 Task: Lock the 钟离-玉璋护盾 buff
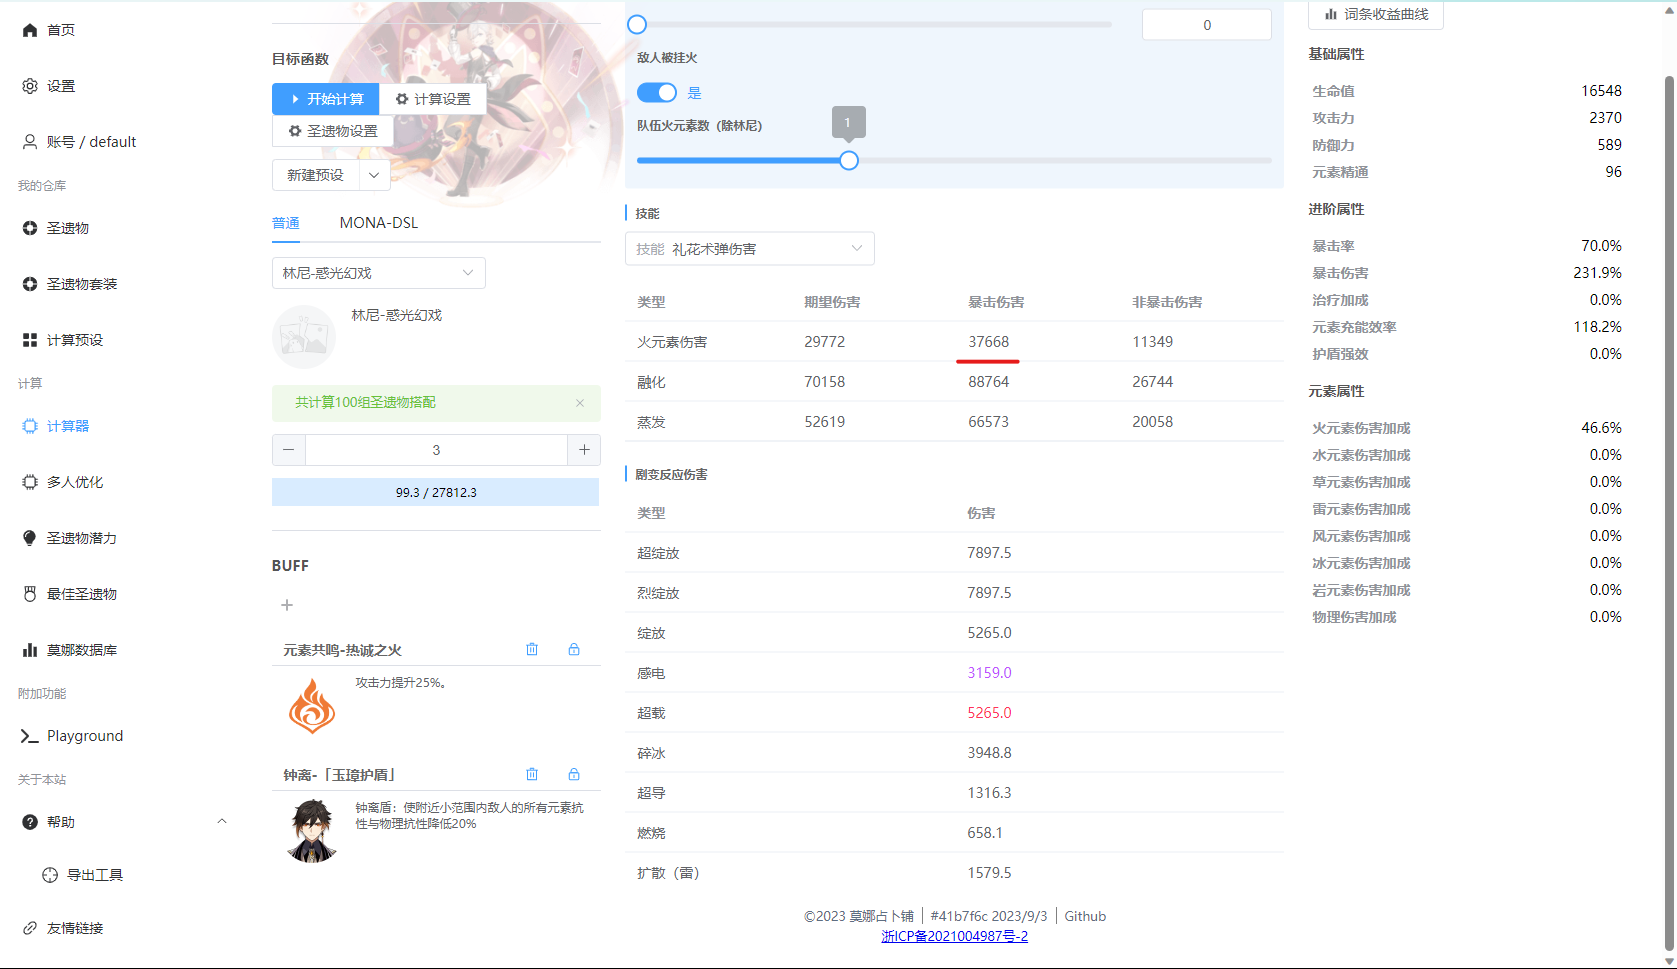click(x=574, y=774)
